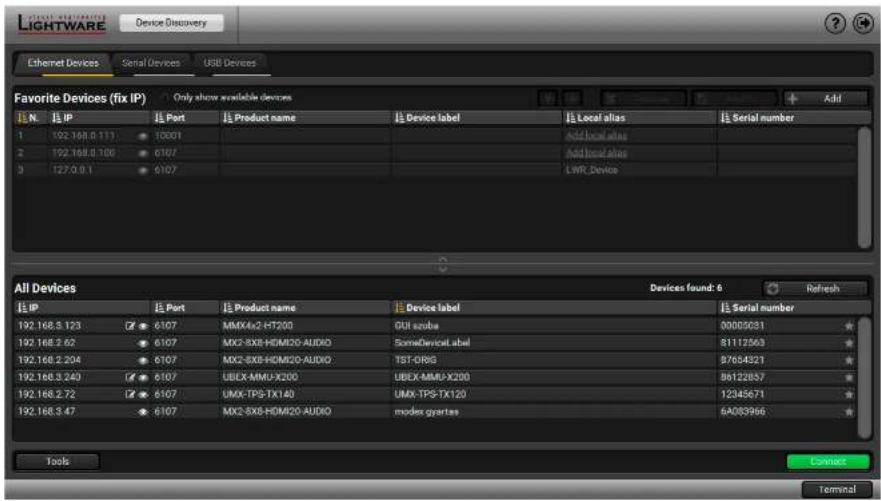Star the SomeDeviceLabel device row
This screenshot has height=501, width=881.
click(849, 343)
